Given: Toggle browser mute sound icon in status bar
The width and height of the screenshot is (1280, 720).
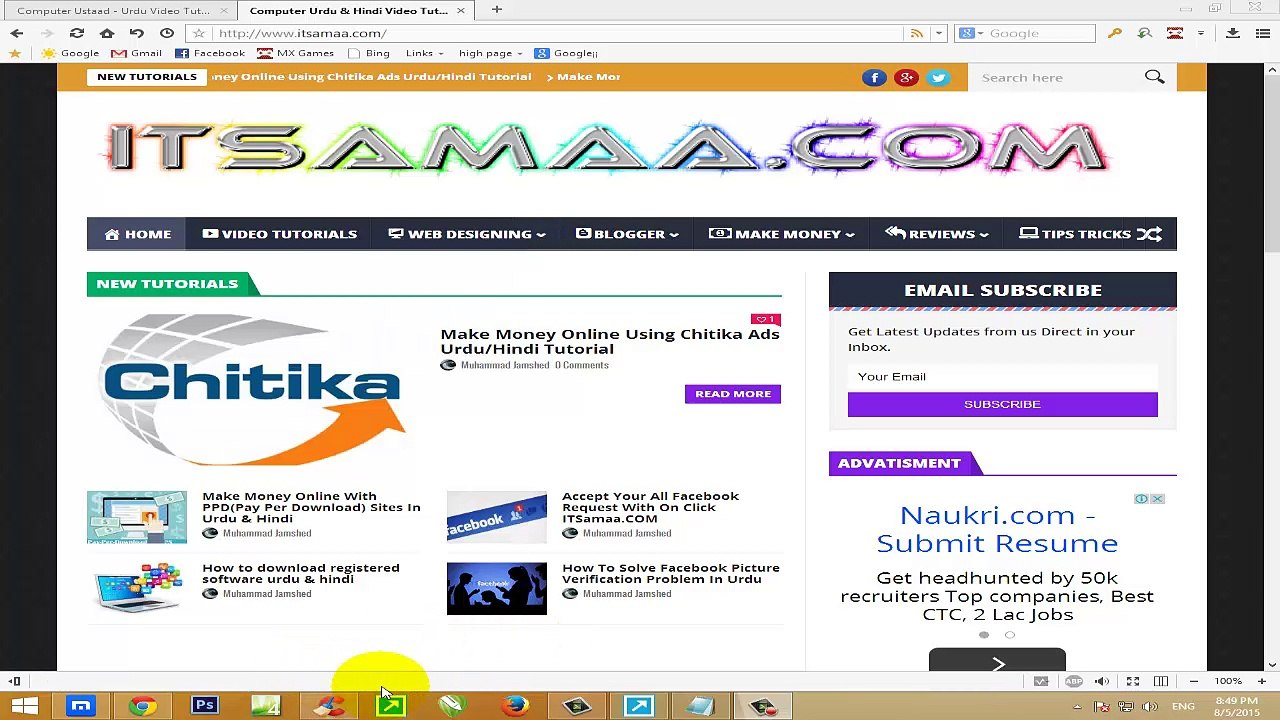Looking at the screenshot, I should pos(1102,681).
